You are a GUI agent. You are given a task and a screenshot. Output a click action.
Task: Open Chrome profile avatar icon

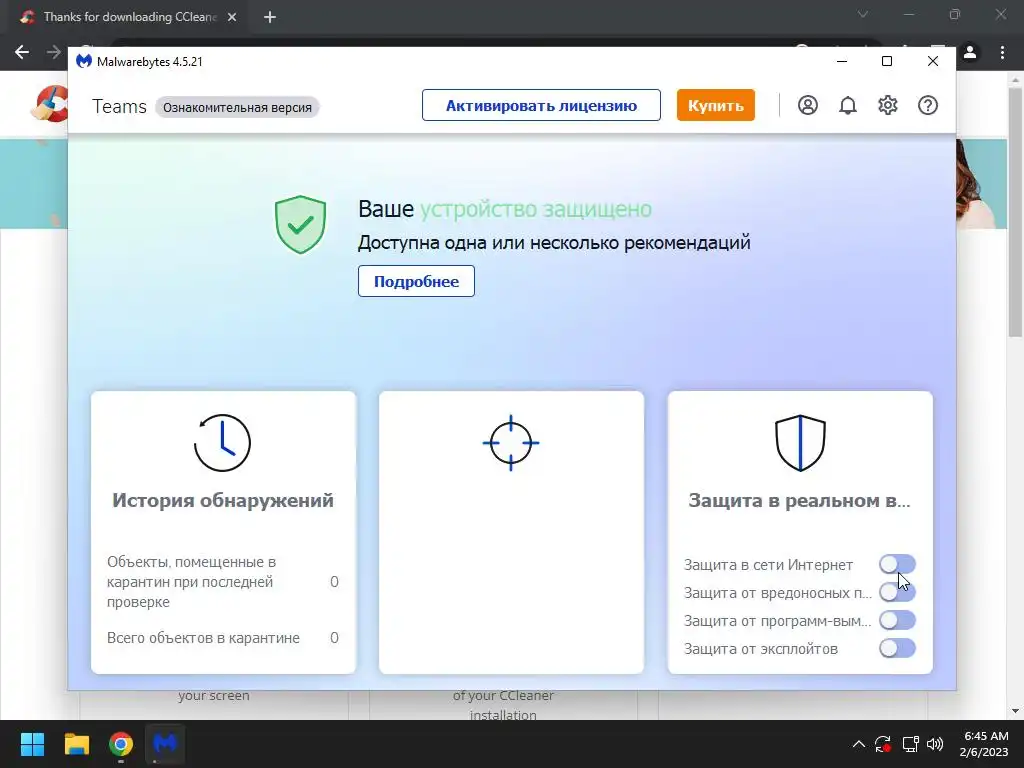pyautogui.click(x=970, y=52)
